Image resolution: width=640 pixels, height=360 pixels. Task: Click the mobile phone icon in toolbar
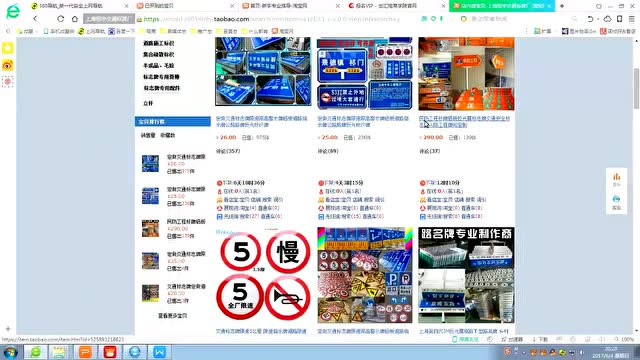point(619,19)
